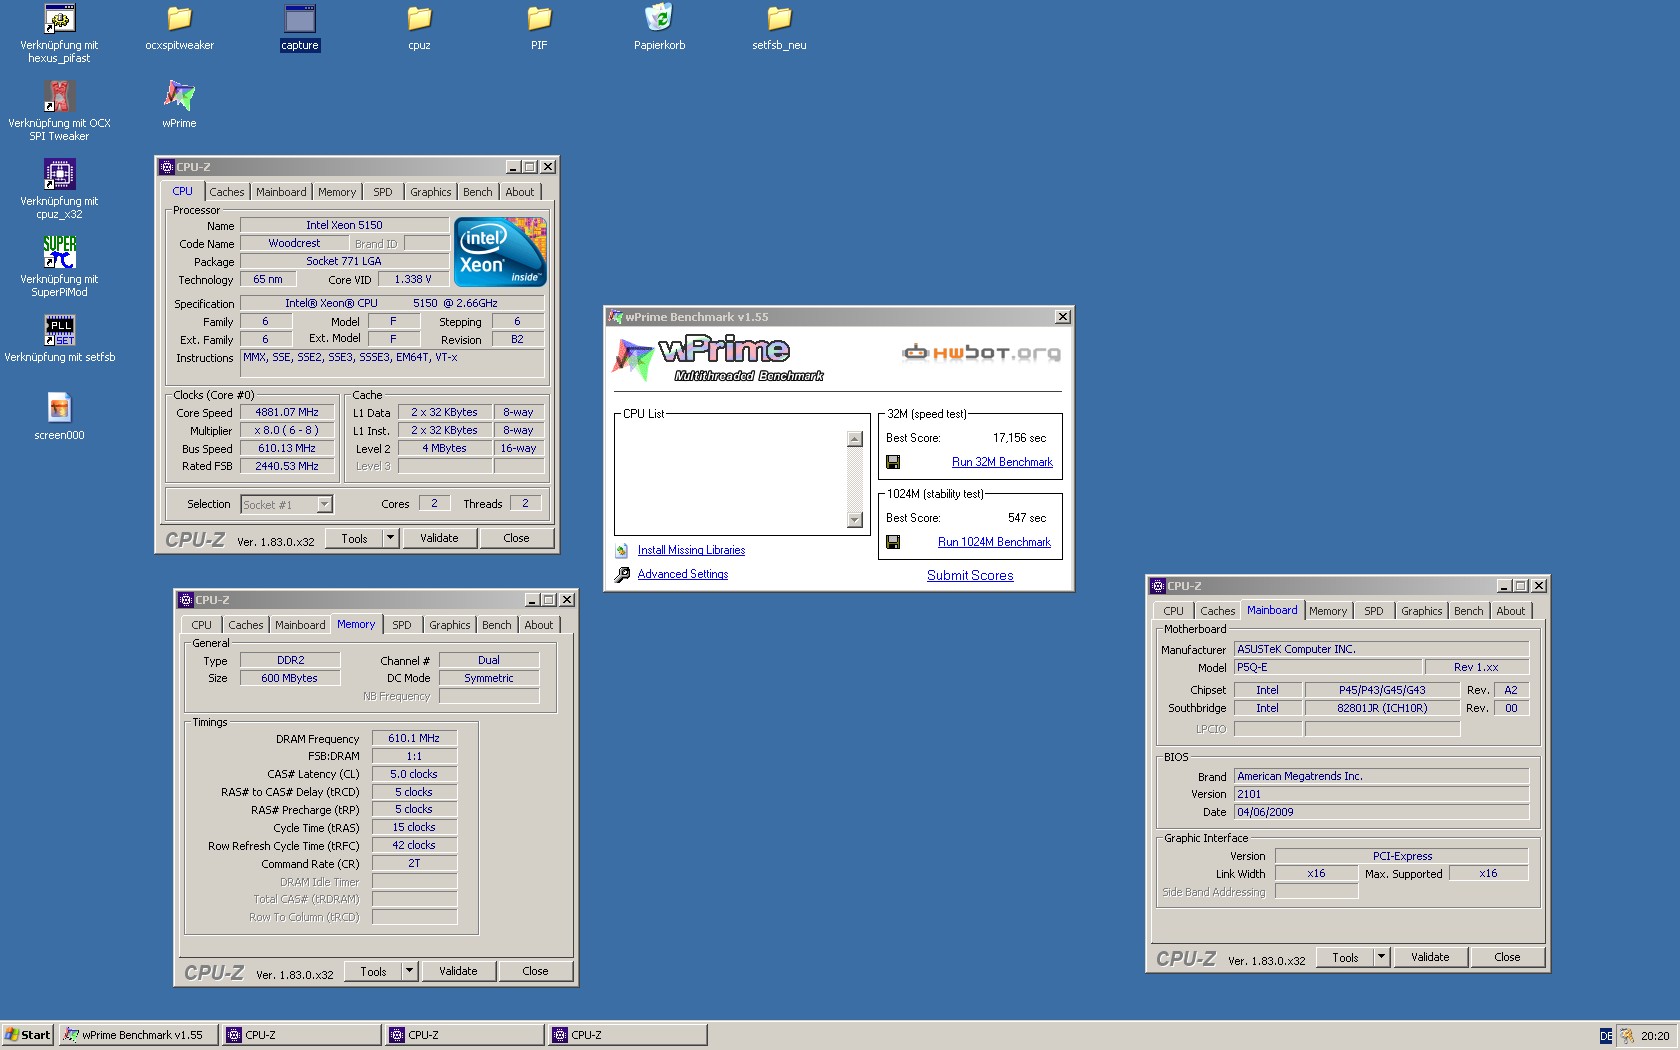Run the 1024M Benchmark
The width and height of the screenshot is (1680, 1050).
pyautogui.click(x=994, y=542)
